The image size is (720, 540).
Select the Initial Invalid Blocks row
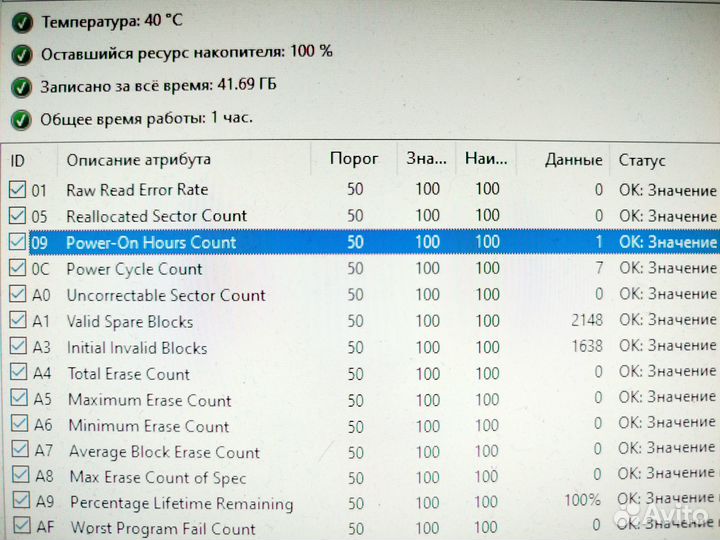tap(137, 348)
